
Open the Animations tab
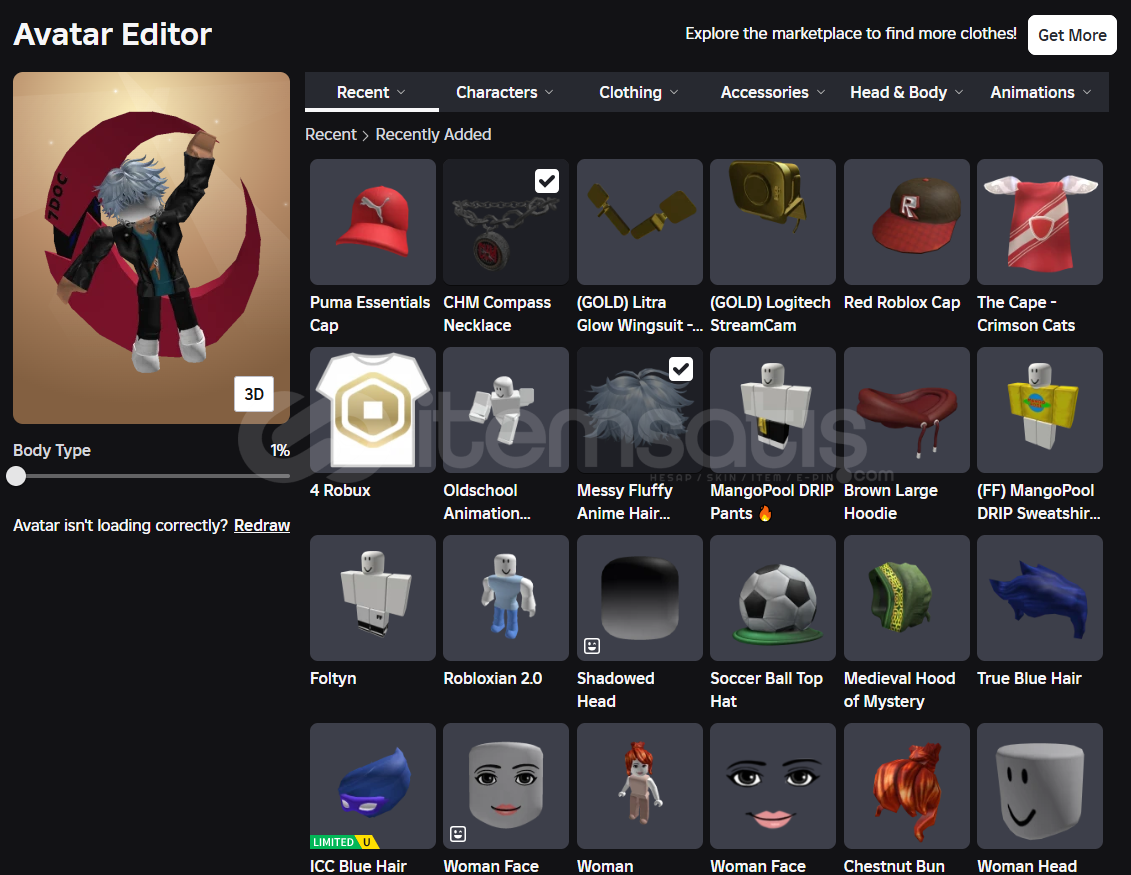coord(1040,92)
